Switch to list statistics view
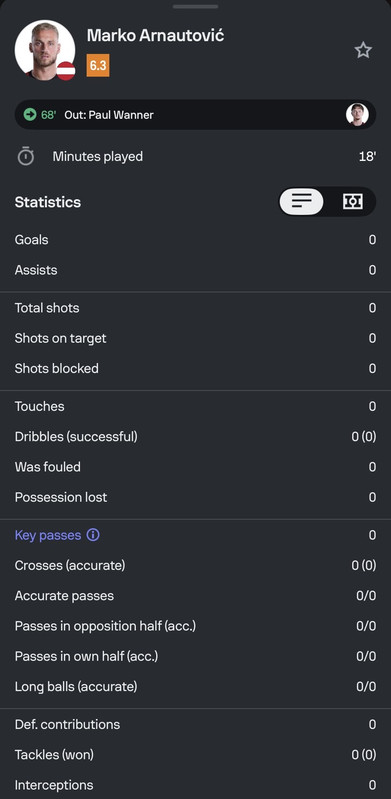 coord(301,202)
